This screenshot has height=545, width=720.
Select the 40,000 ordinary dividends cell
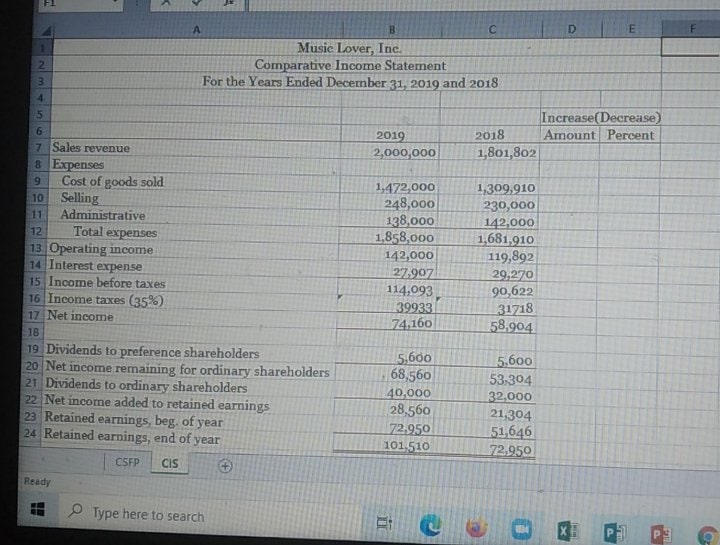[408, 393]
